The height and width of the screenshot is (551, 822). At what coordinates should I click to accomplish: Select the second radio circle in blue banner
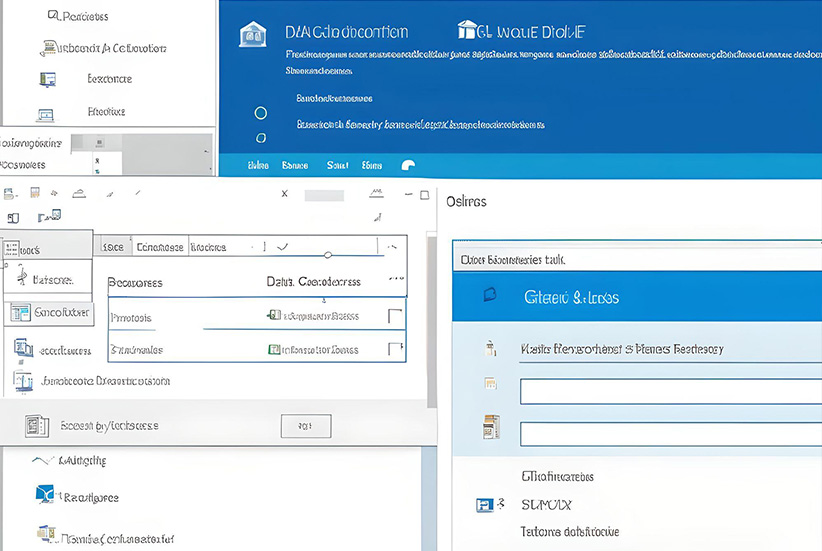coord(261,138)
